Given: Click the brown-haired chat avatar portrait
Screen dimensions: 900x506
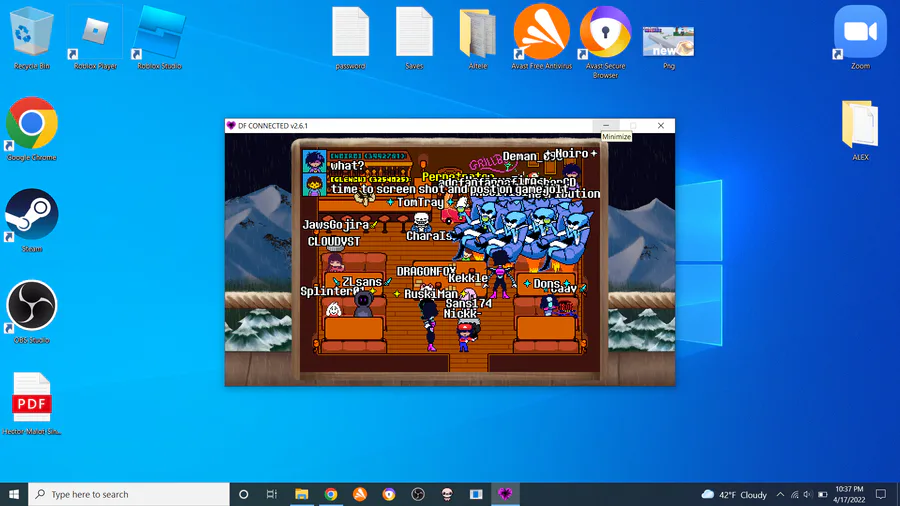Looking at the screenshot, I should pos(314,185).
